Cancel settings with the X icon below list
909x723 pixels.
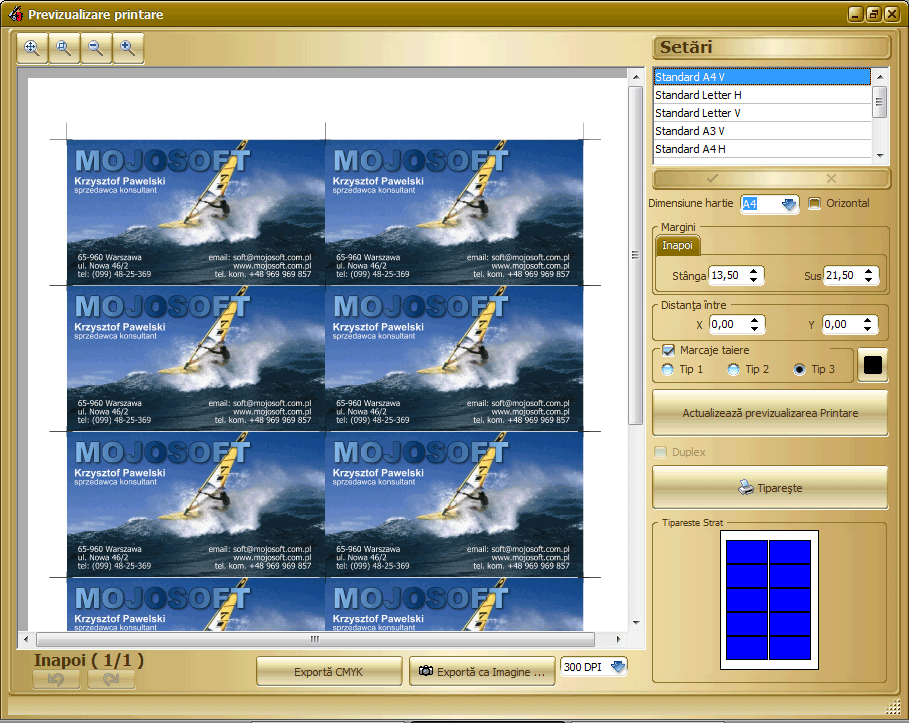[x=831, y=179]
